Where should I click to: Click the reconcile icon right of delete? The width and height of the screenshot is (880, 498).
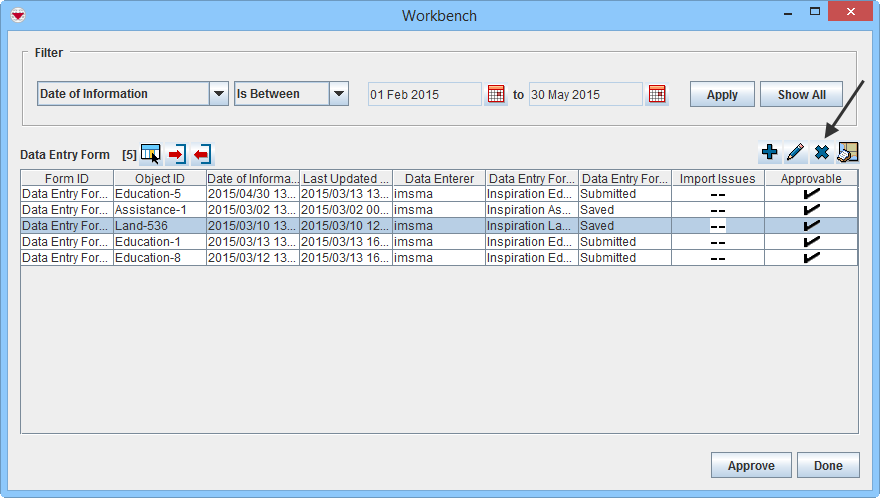pos(848,152)
